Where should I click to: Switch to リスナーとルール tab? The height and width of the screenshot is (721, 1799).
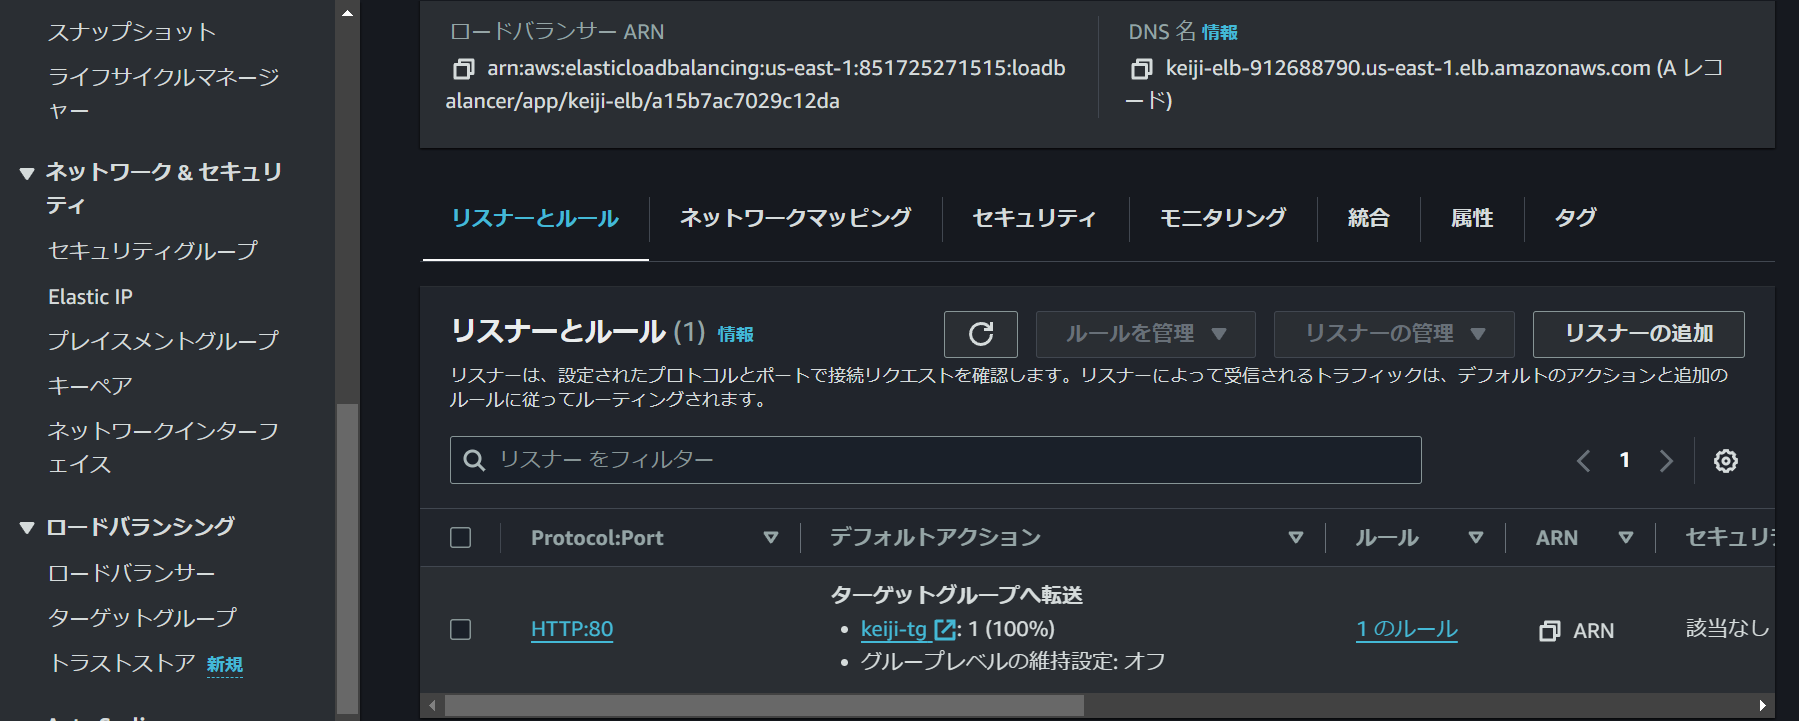click(535, 218)
